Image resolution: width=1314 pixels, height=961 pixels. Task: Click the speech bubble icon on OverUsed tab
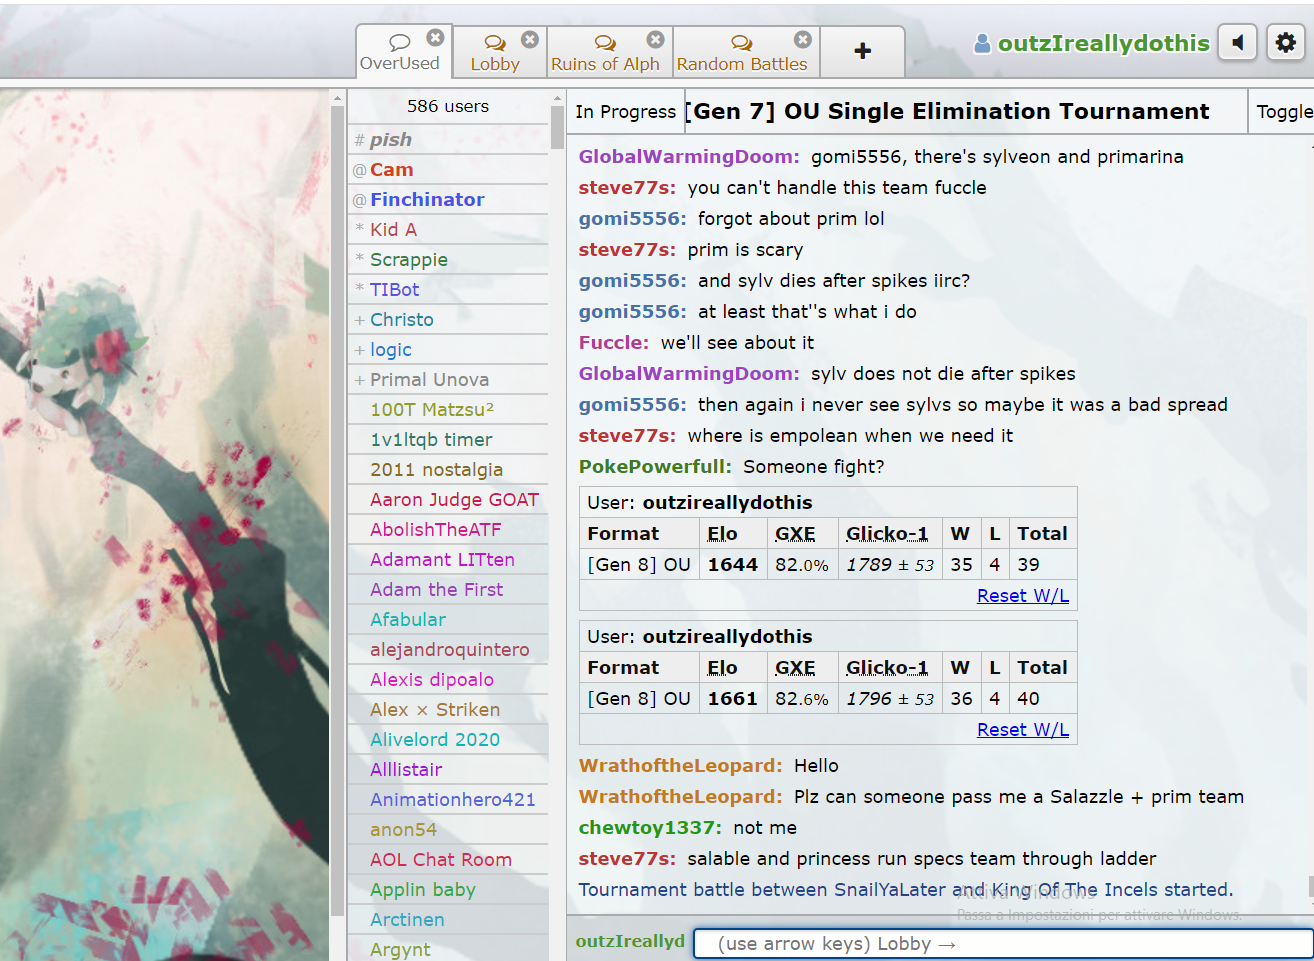[x=400, y=42]
